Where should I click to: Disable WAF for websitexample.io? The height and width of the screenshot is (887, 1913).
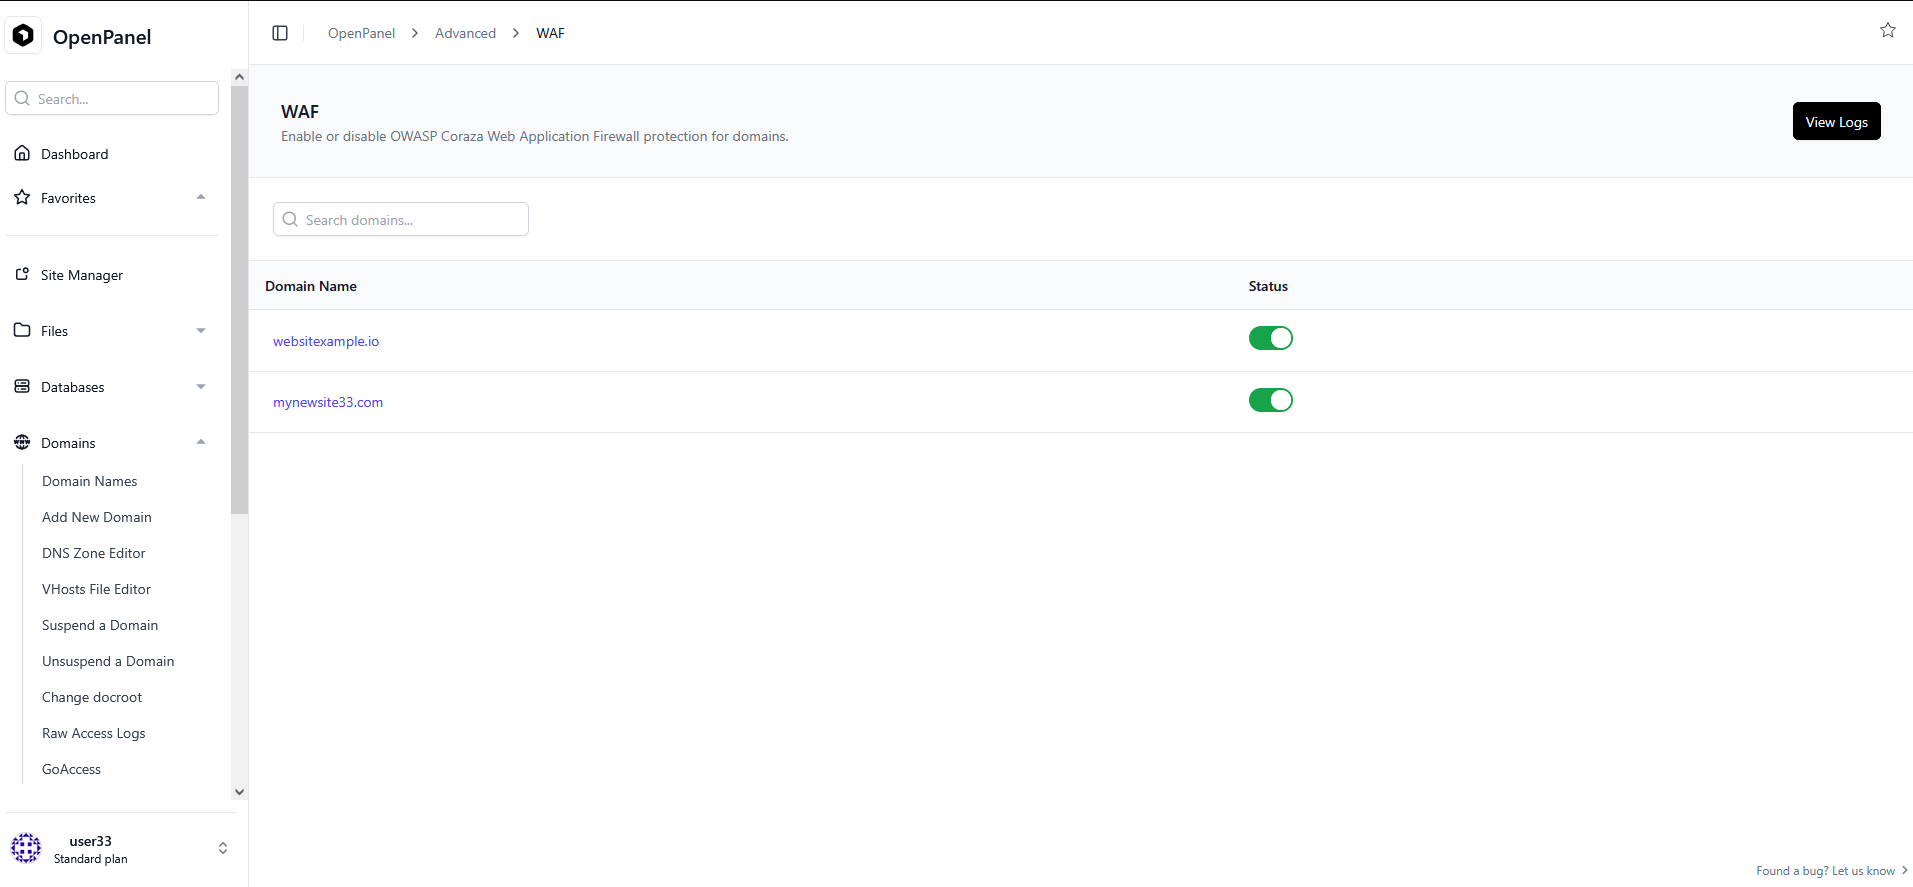coord(1270,338)
